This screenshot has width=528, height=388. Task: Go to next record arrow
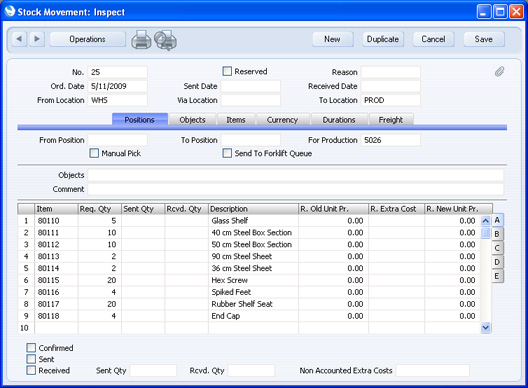pos(37,39)
